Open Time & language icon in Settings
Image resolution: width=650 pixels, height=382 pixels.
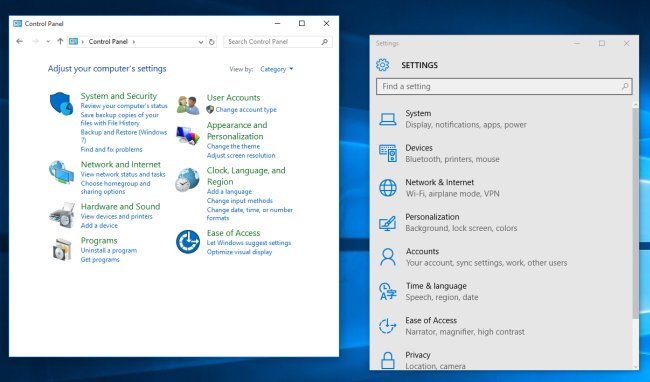click(x=388, y=291)
